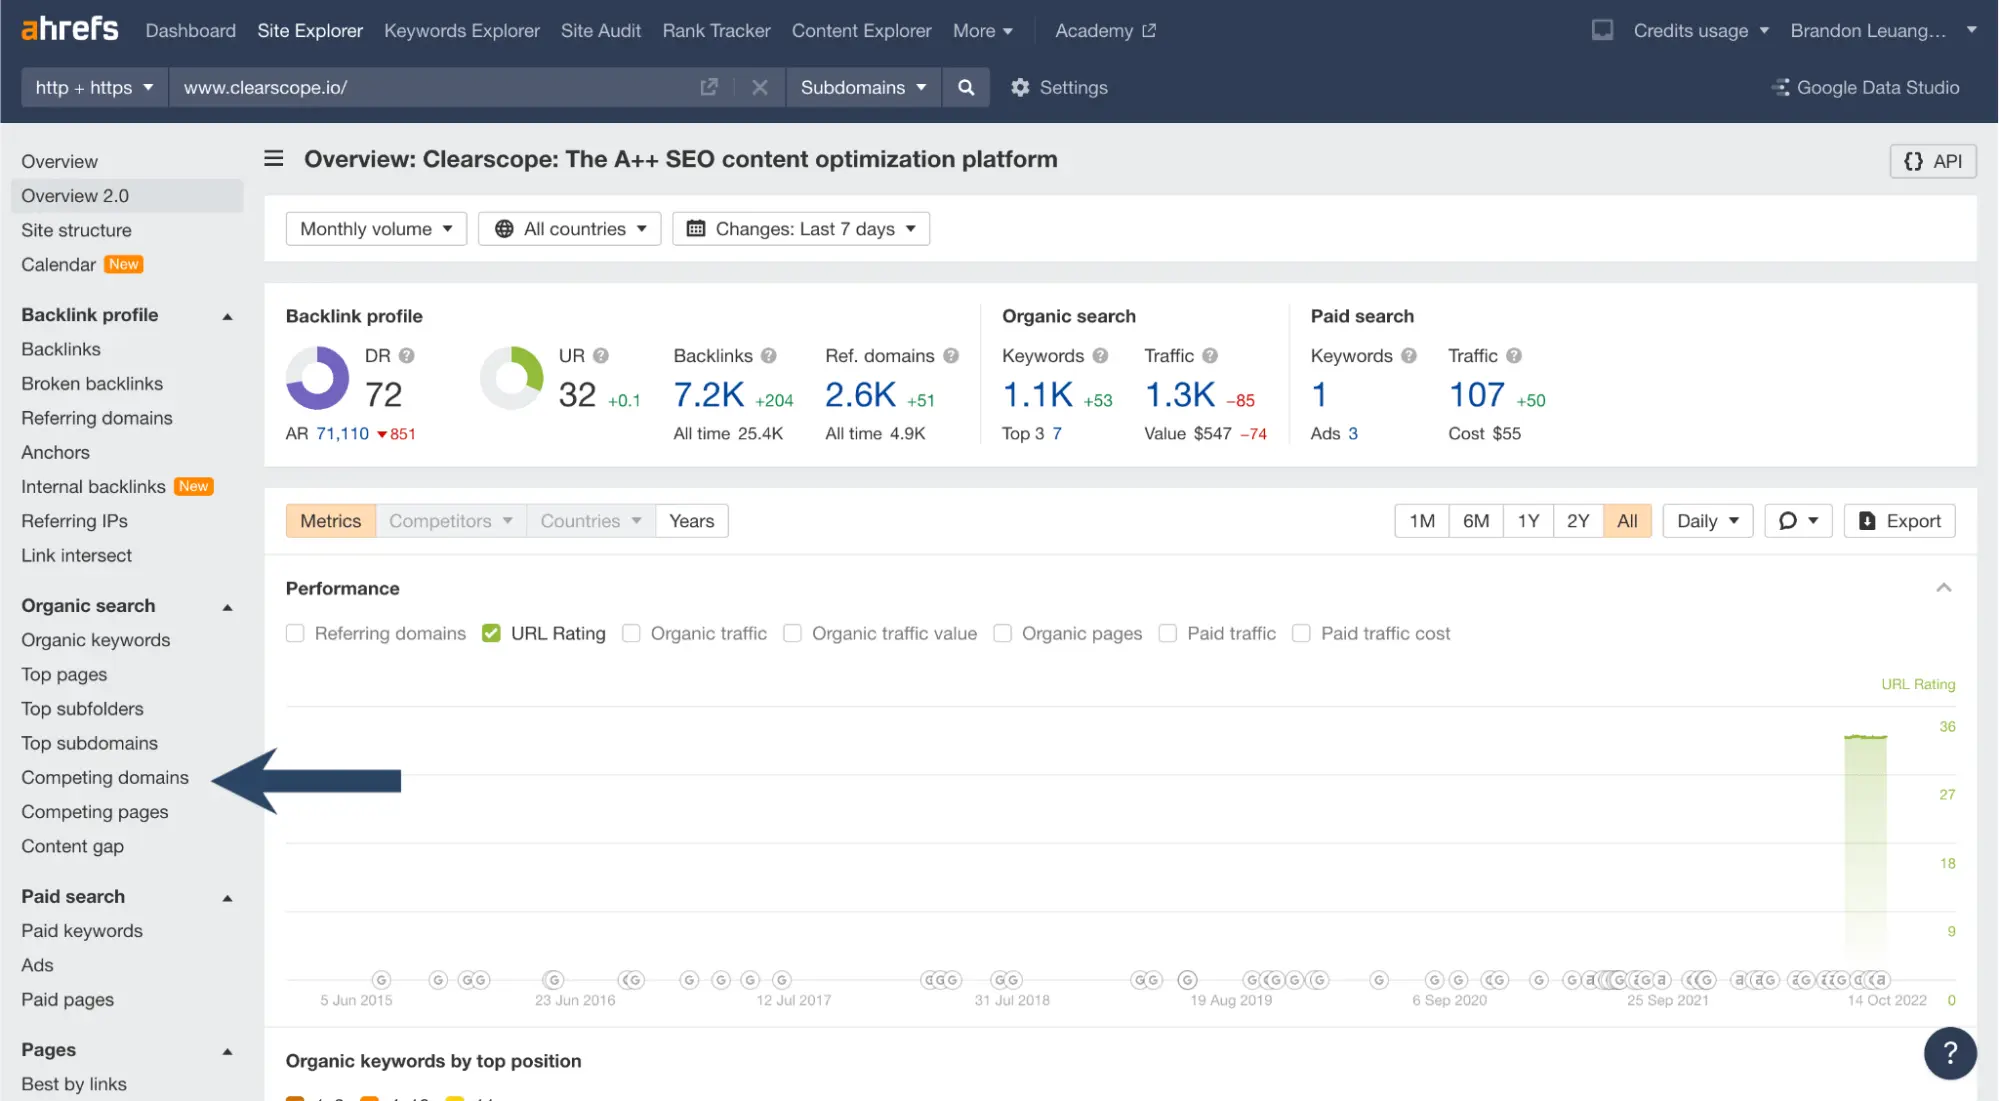This screenshot has width=1999, height=1102.
Task: Switch to the Years tab
Action: click(691, 521)
